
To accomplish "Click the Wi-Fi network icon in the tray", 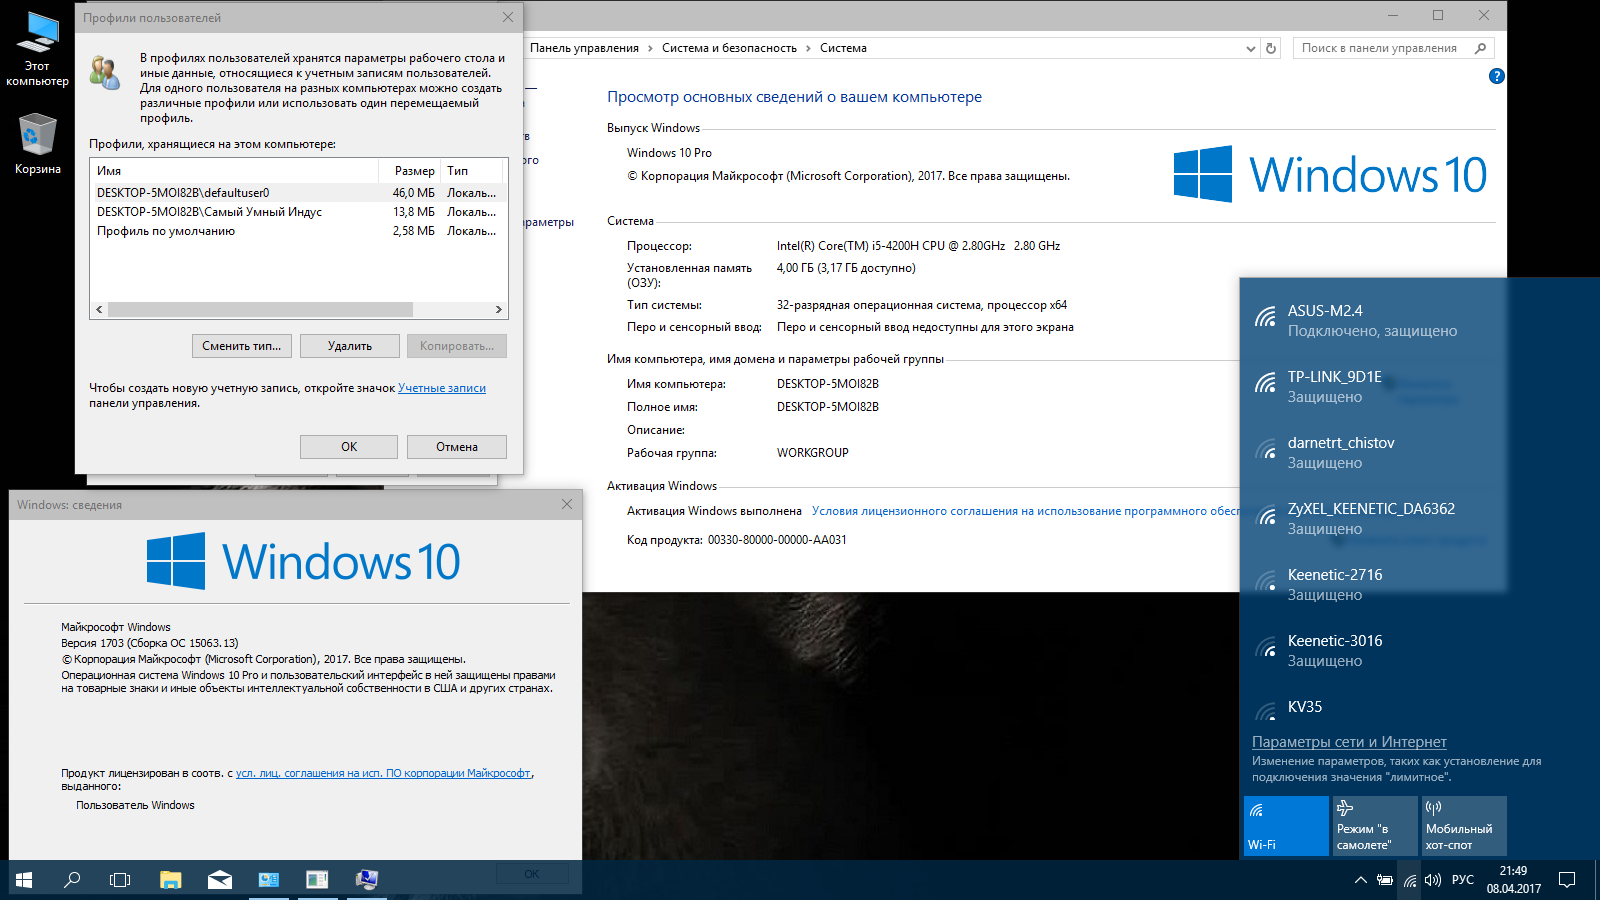I will point(1410,880).
